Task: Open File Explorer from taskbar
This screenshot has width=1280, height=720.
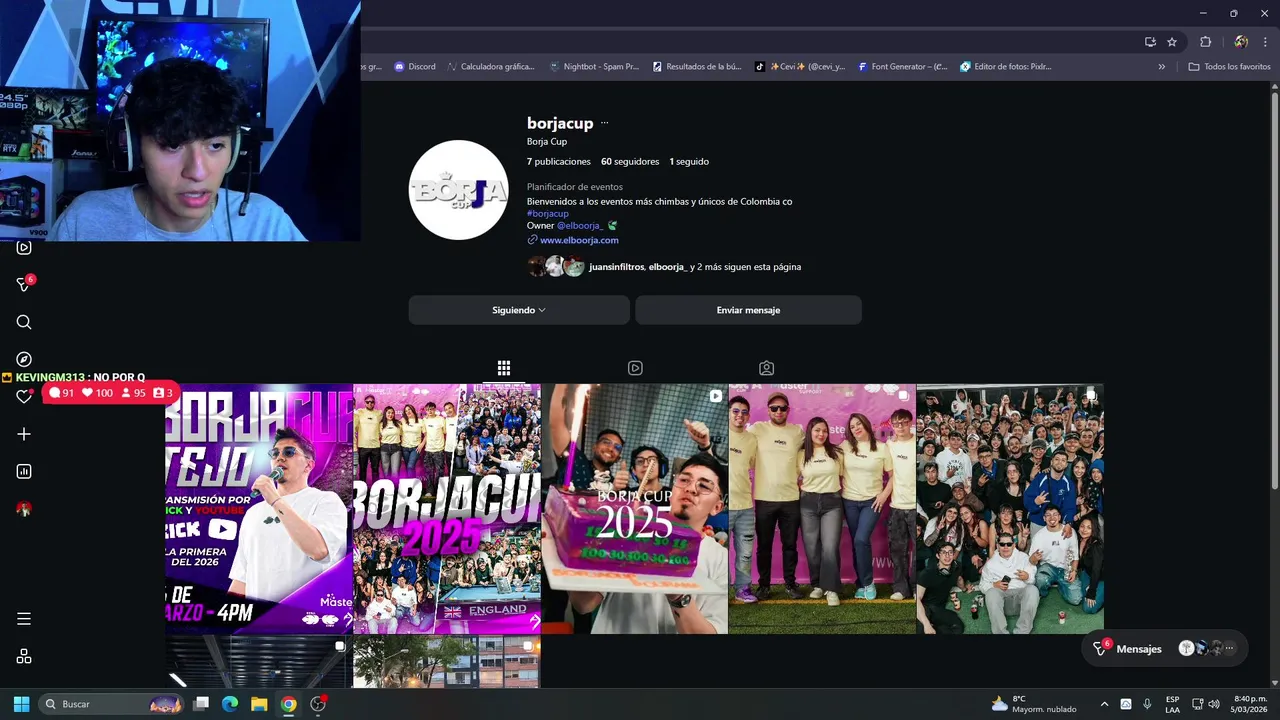Action: coord(259,704)
